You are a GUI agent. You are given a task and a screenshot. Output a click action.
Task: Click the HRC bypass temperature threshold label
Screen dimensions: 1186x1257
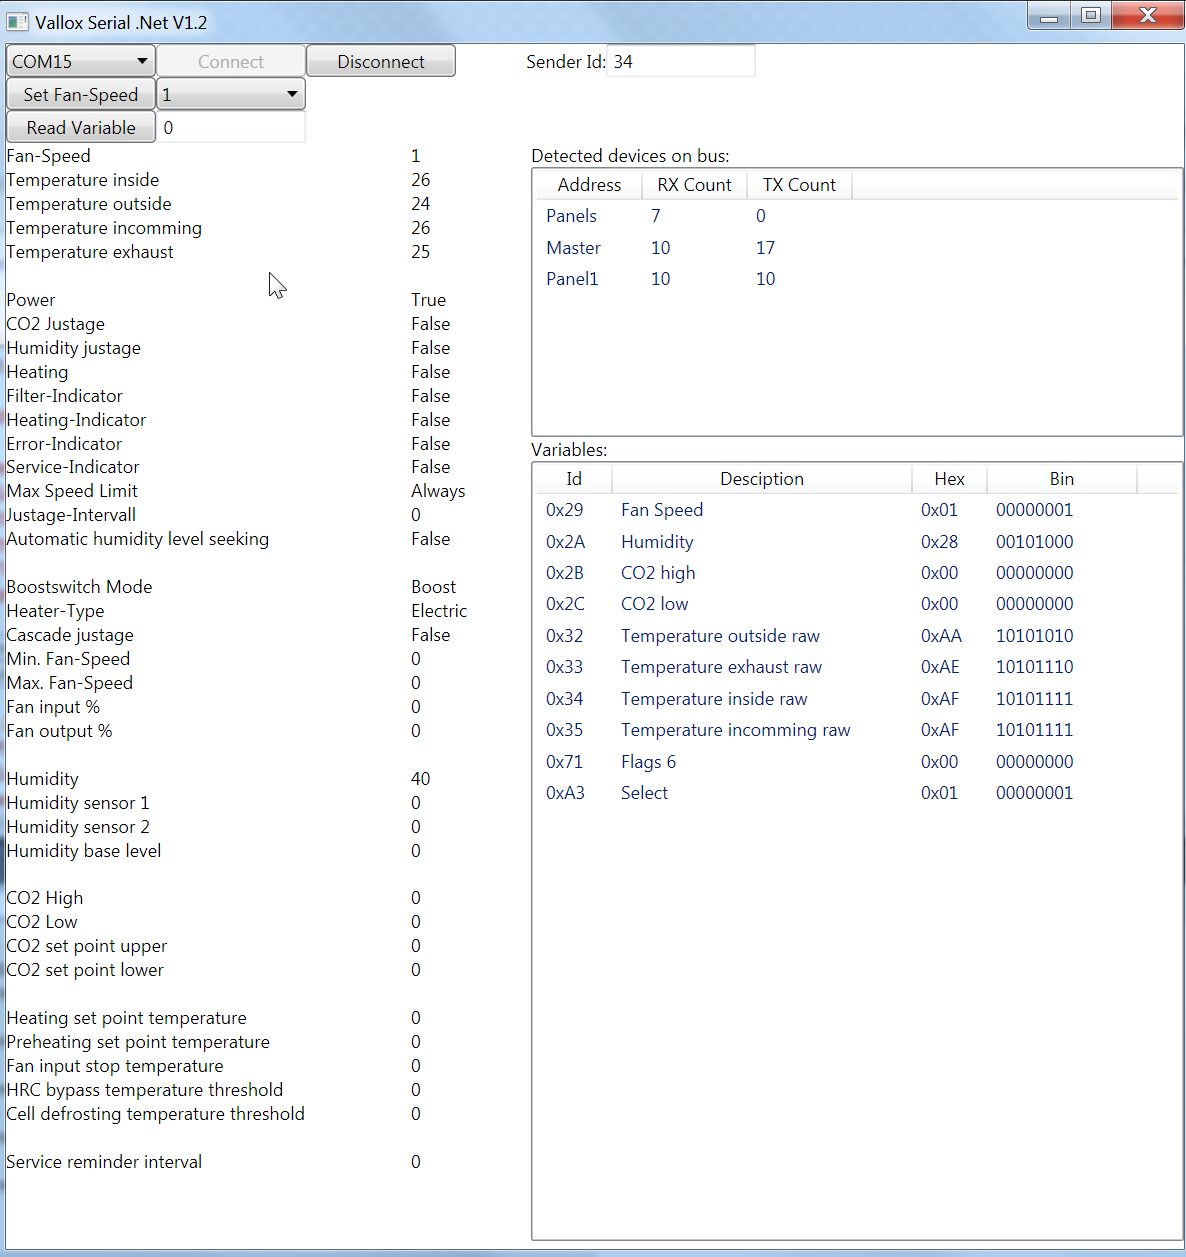tap(145, 1090)
